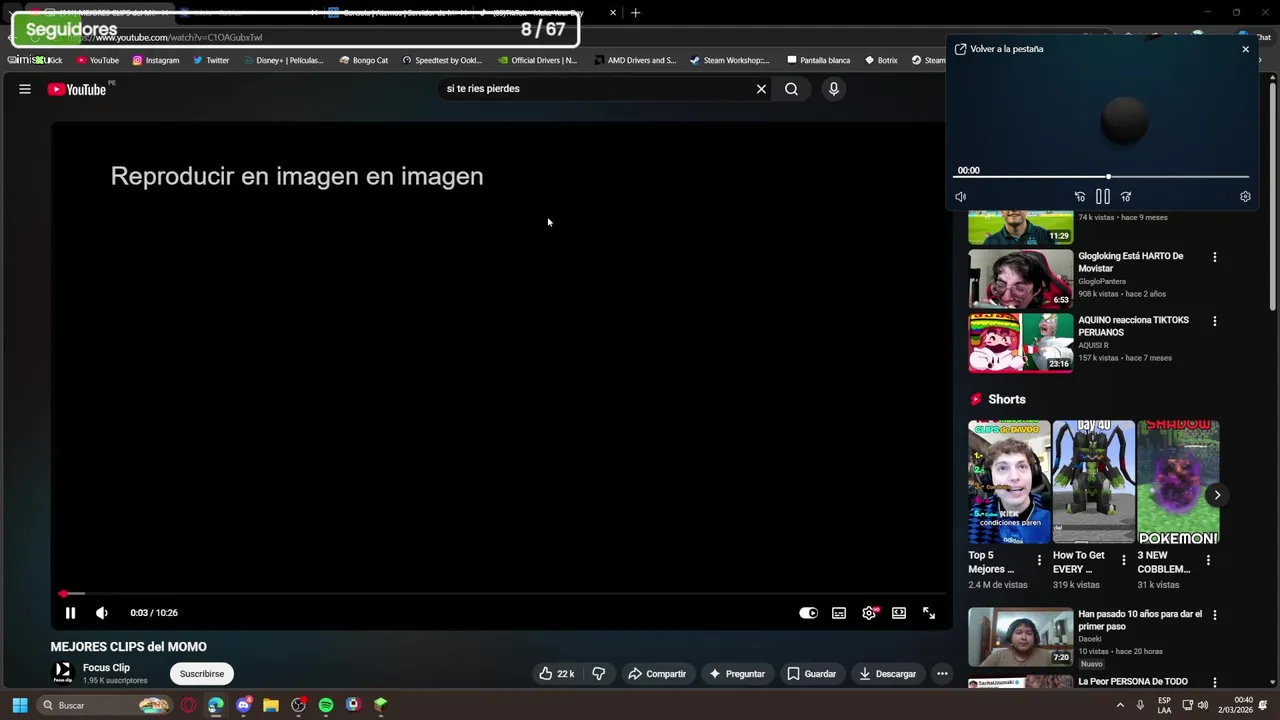The height and width of the screenshot is (720, 1280).
Task: Switch to theater mode view
Action: click(x=899, y=613)
